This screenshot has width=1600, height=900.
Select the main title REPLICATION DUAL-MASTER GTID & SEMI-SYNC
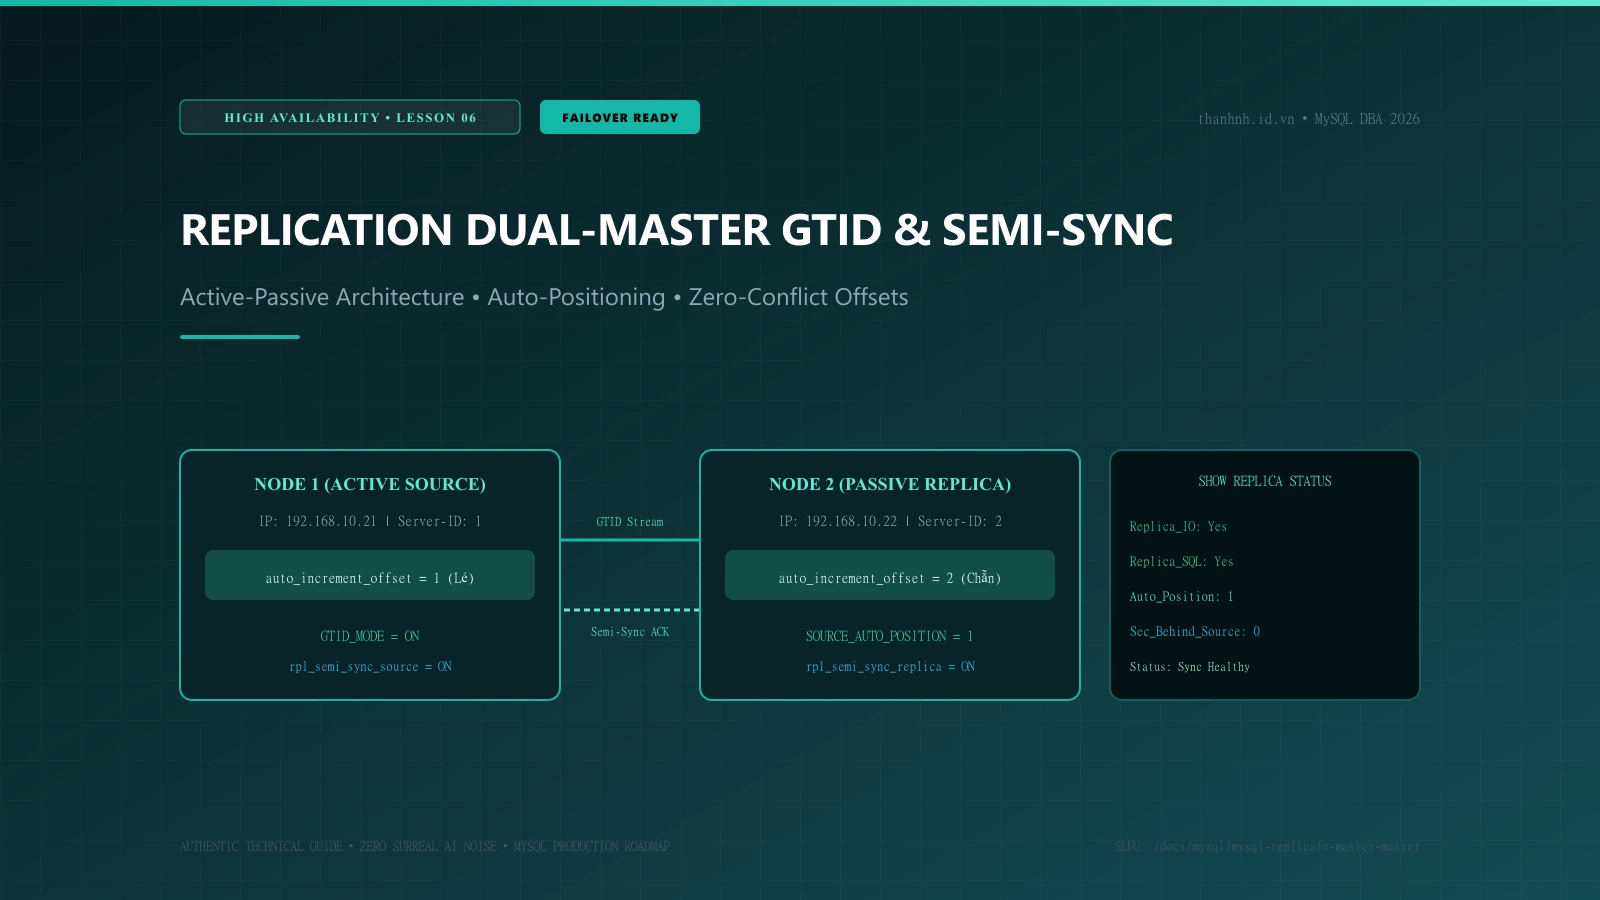click(x=676, y=230)
